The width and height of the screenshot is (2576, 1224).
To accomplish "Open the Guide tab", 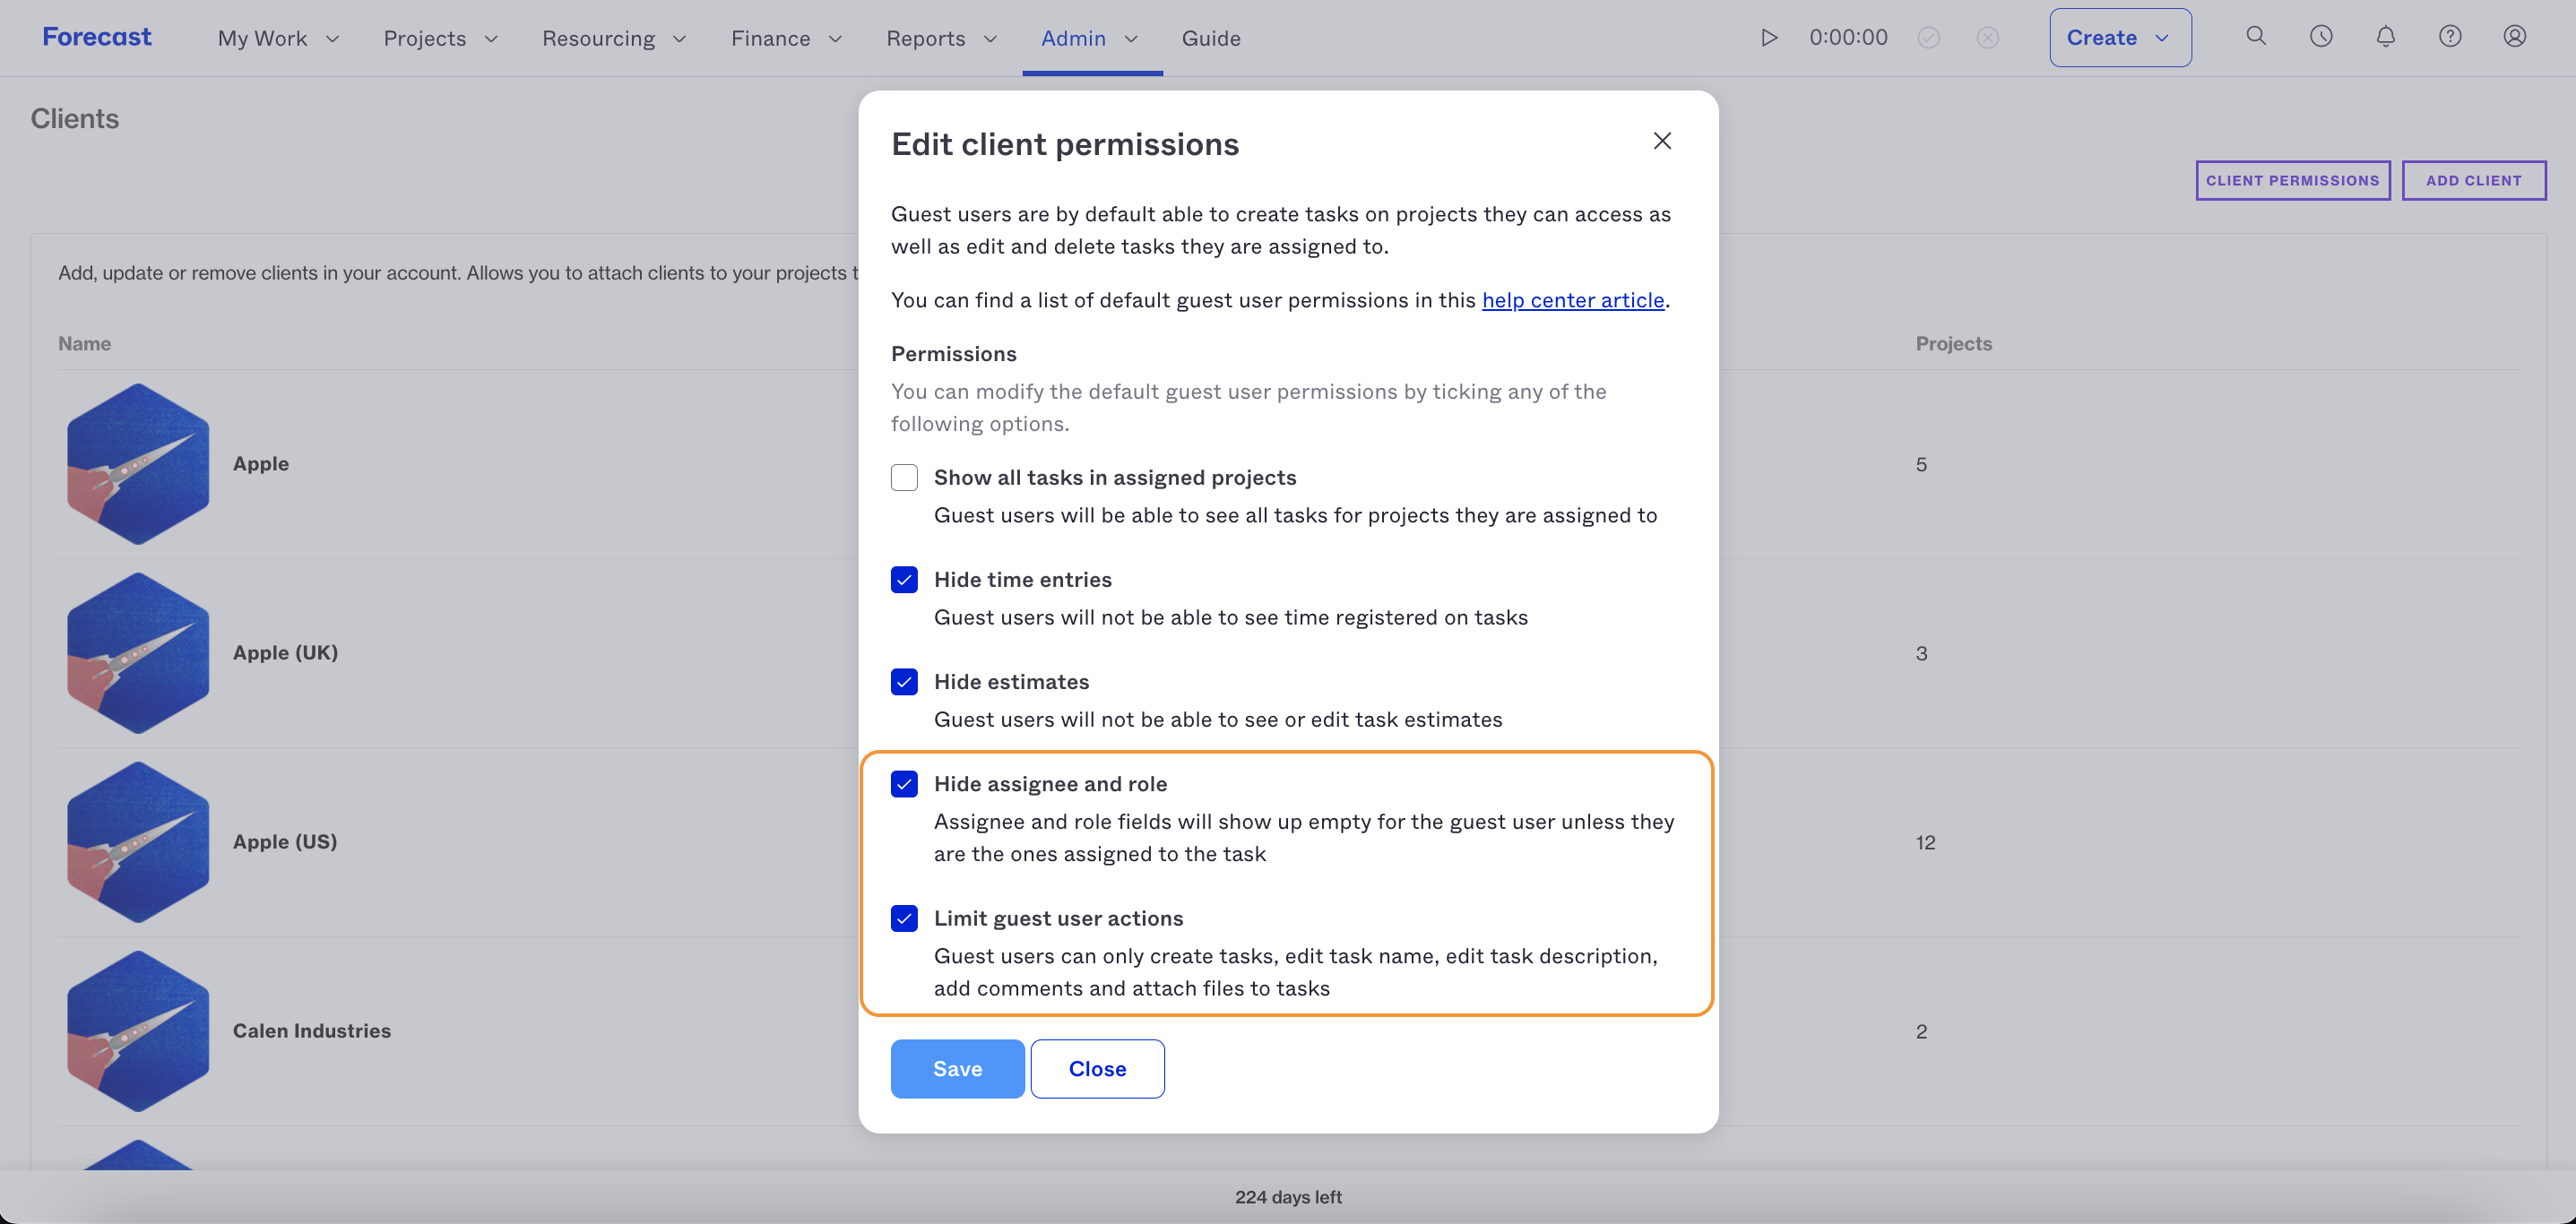I will (x=1211, y=38).
